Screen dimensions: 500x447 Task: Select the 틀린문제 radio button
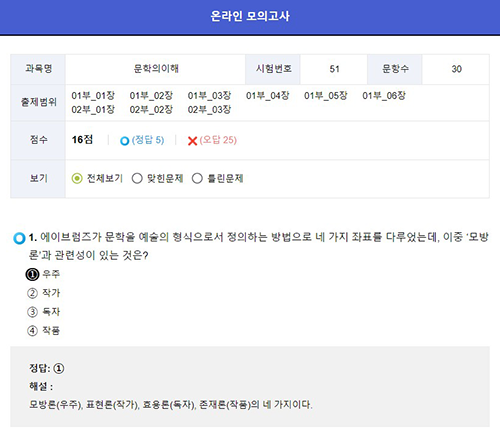tap(197, 179)
